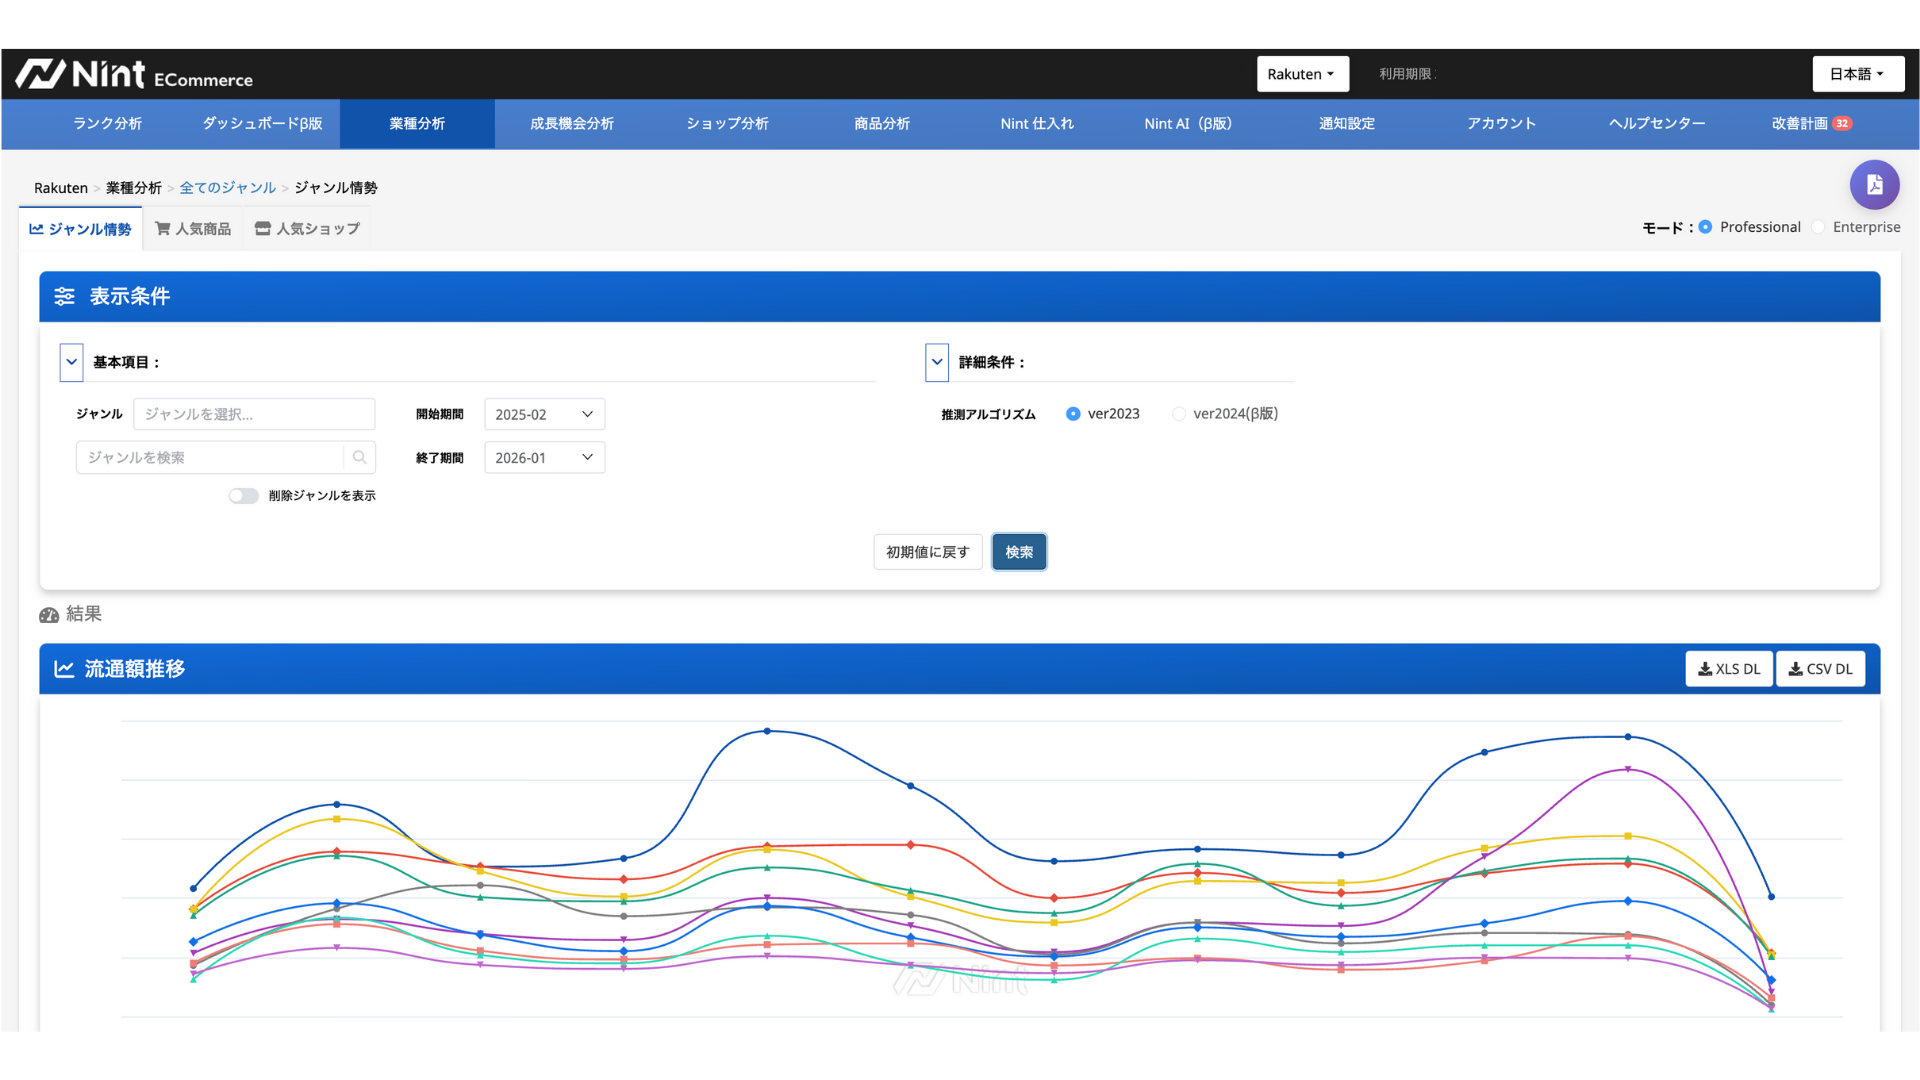Switch to the 商品分析 navigation tab
Screen dimensions: 1920x1080
(x=881, y=123)
